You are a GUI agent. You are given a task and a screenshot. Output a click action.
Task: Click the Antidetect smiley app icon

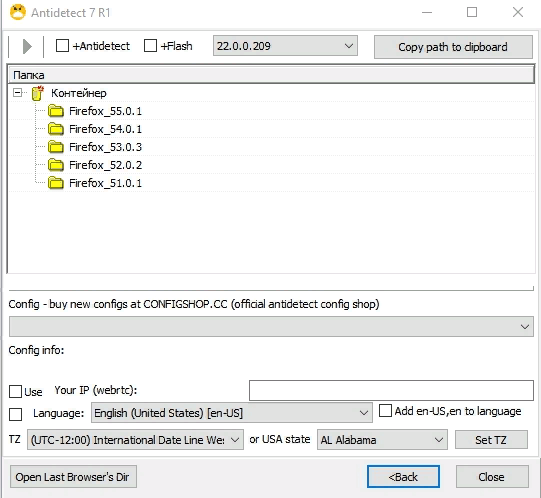point(18,12)
